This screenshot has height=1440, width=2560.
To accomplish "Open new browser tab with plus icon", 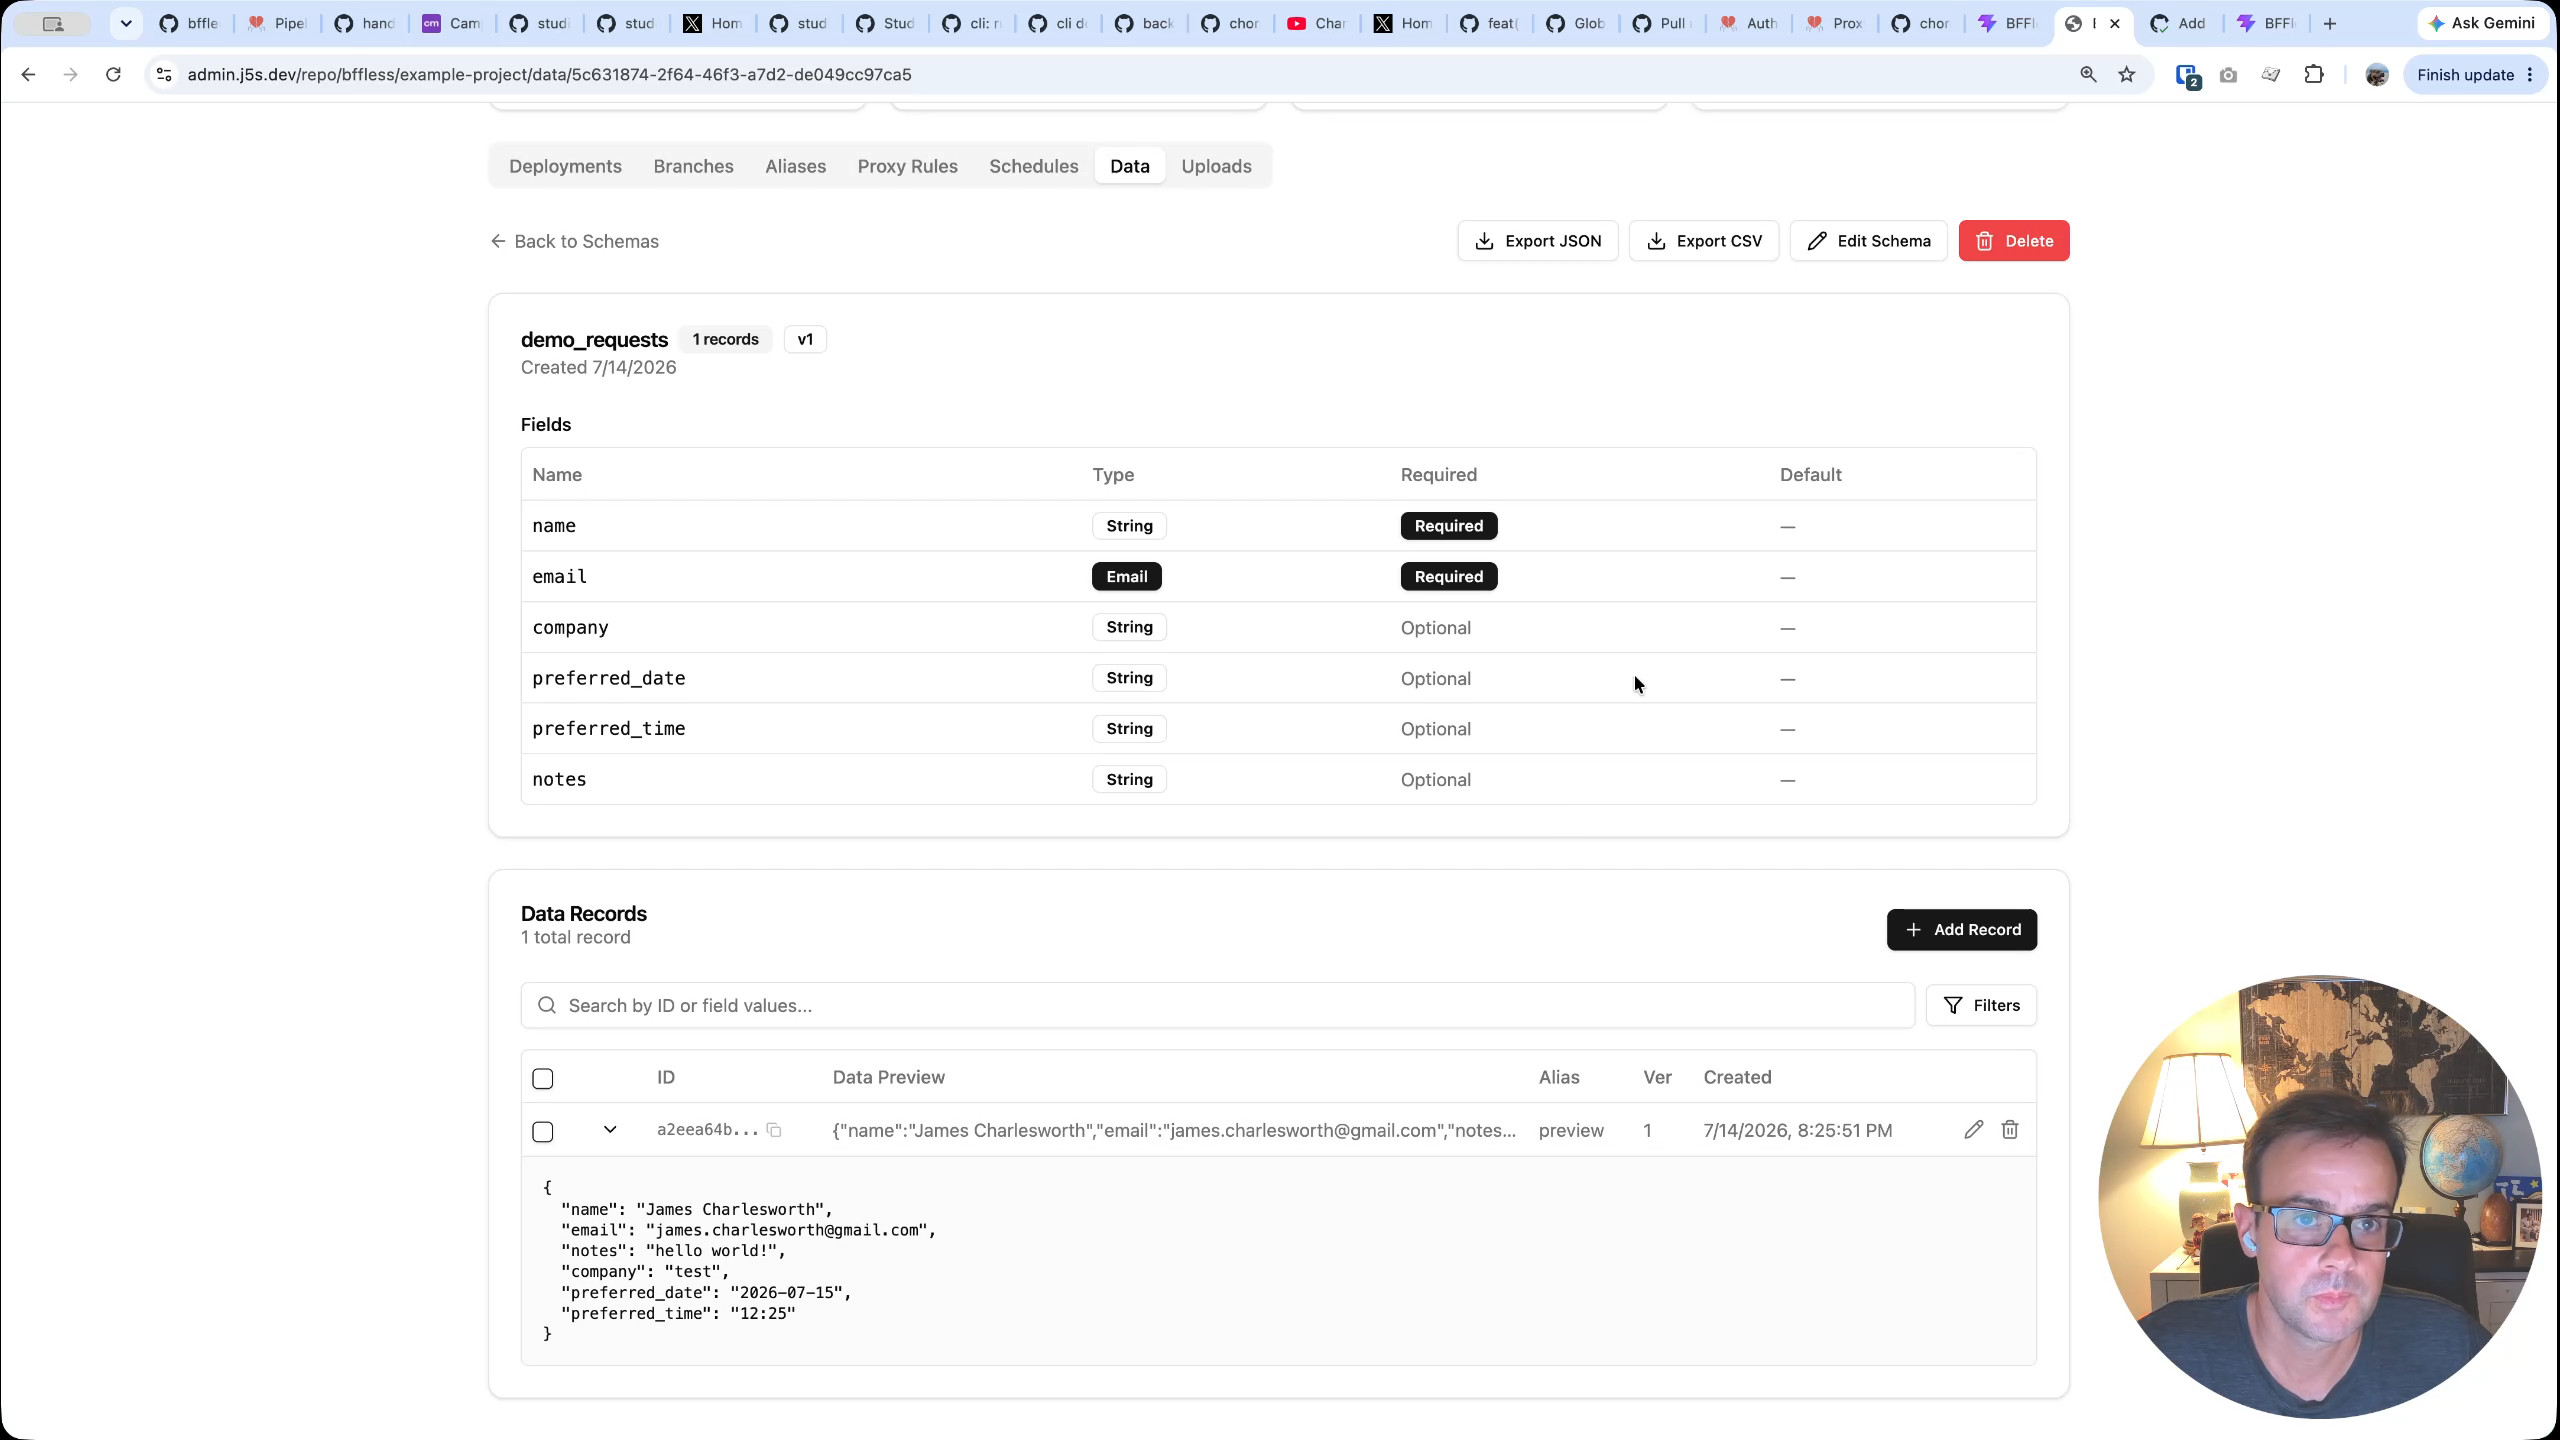I will tap(2330, 23).
